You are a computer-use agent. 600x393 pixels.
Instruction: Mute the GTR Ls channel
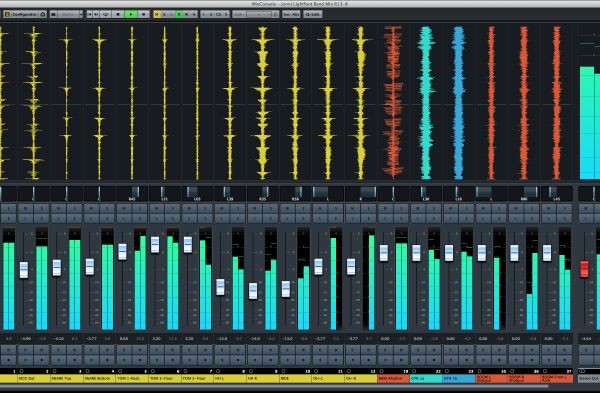[x=417, y=209]
